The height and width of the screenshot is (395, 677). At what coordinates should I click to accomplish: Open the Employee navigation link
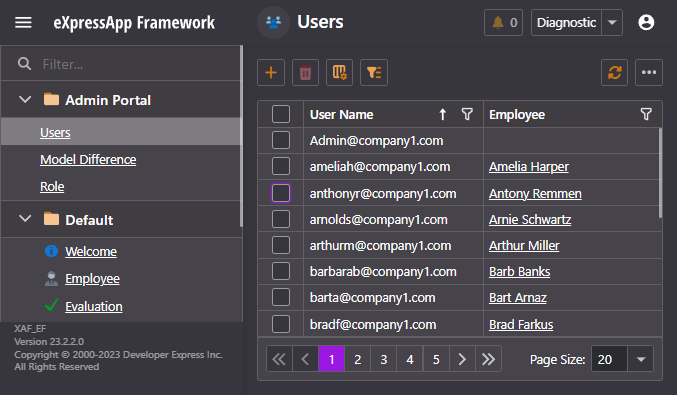coord(92,279)
